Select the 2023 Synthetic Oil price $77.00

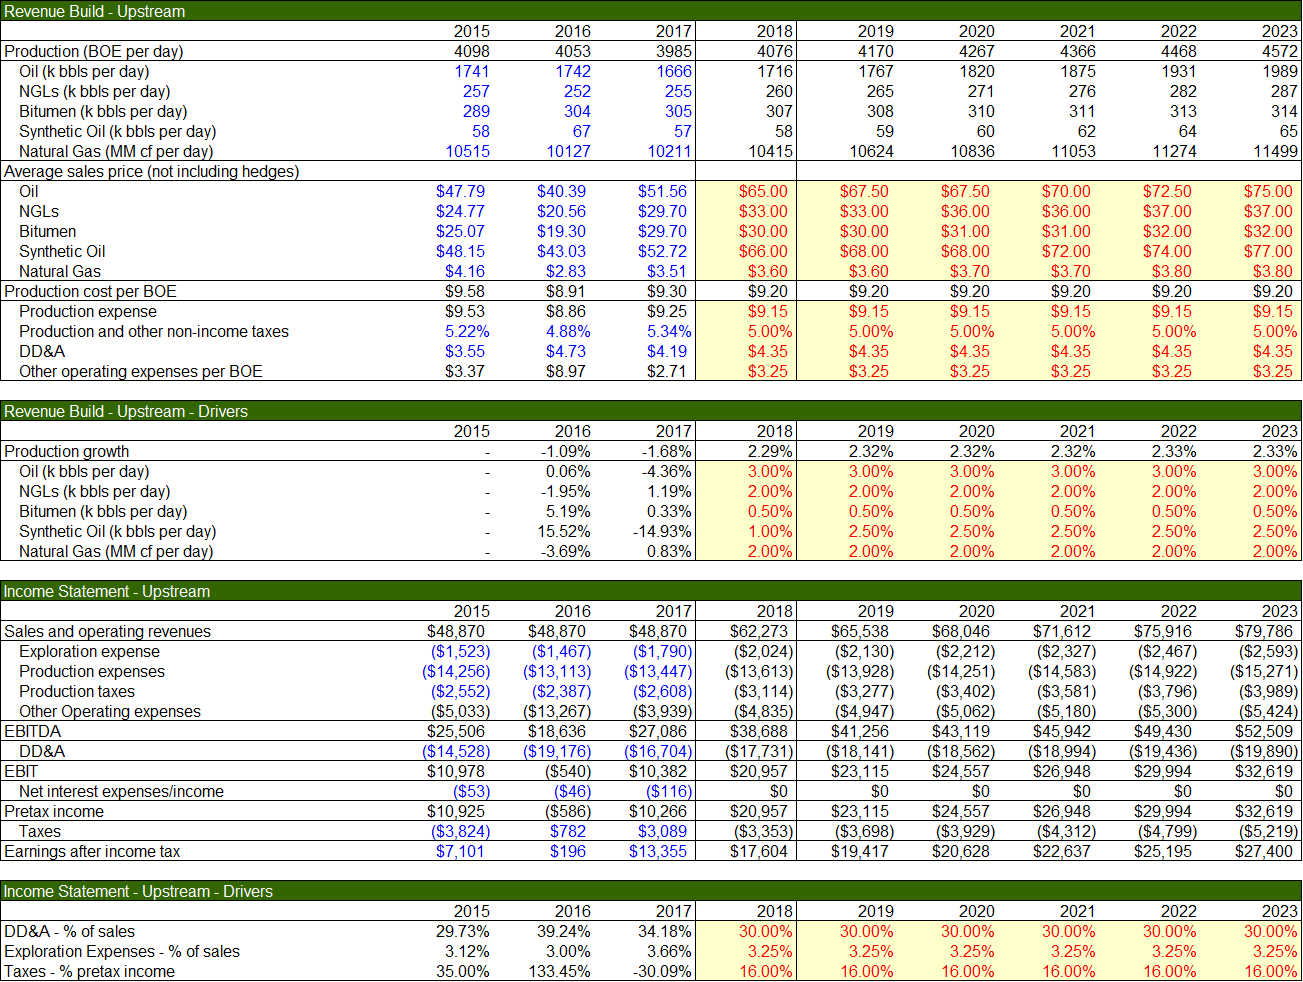(1268, 251)
